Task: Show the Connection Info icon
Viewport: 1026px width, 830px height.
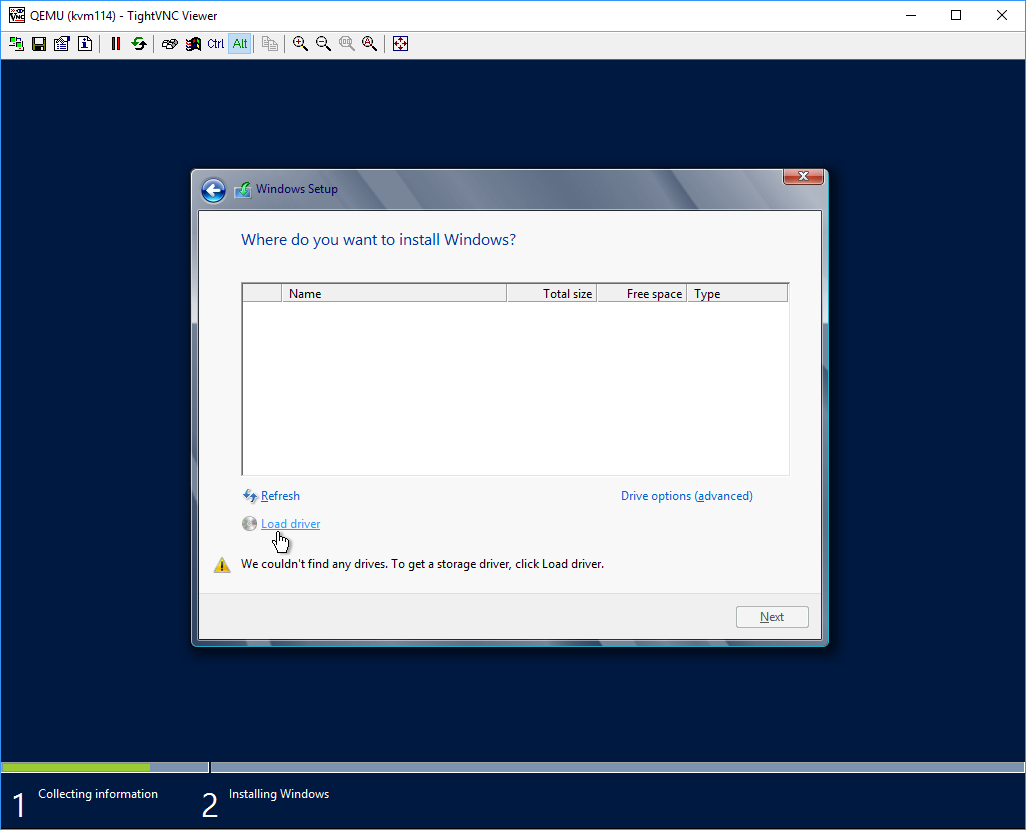Action: click(85, 44)
